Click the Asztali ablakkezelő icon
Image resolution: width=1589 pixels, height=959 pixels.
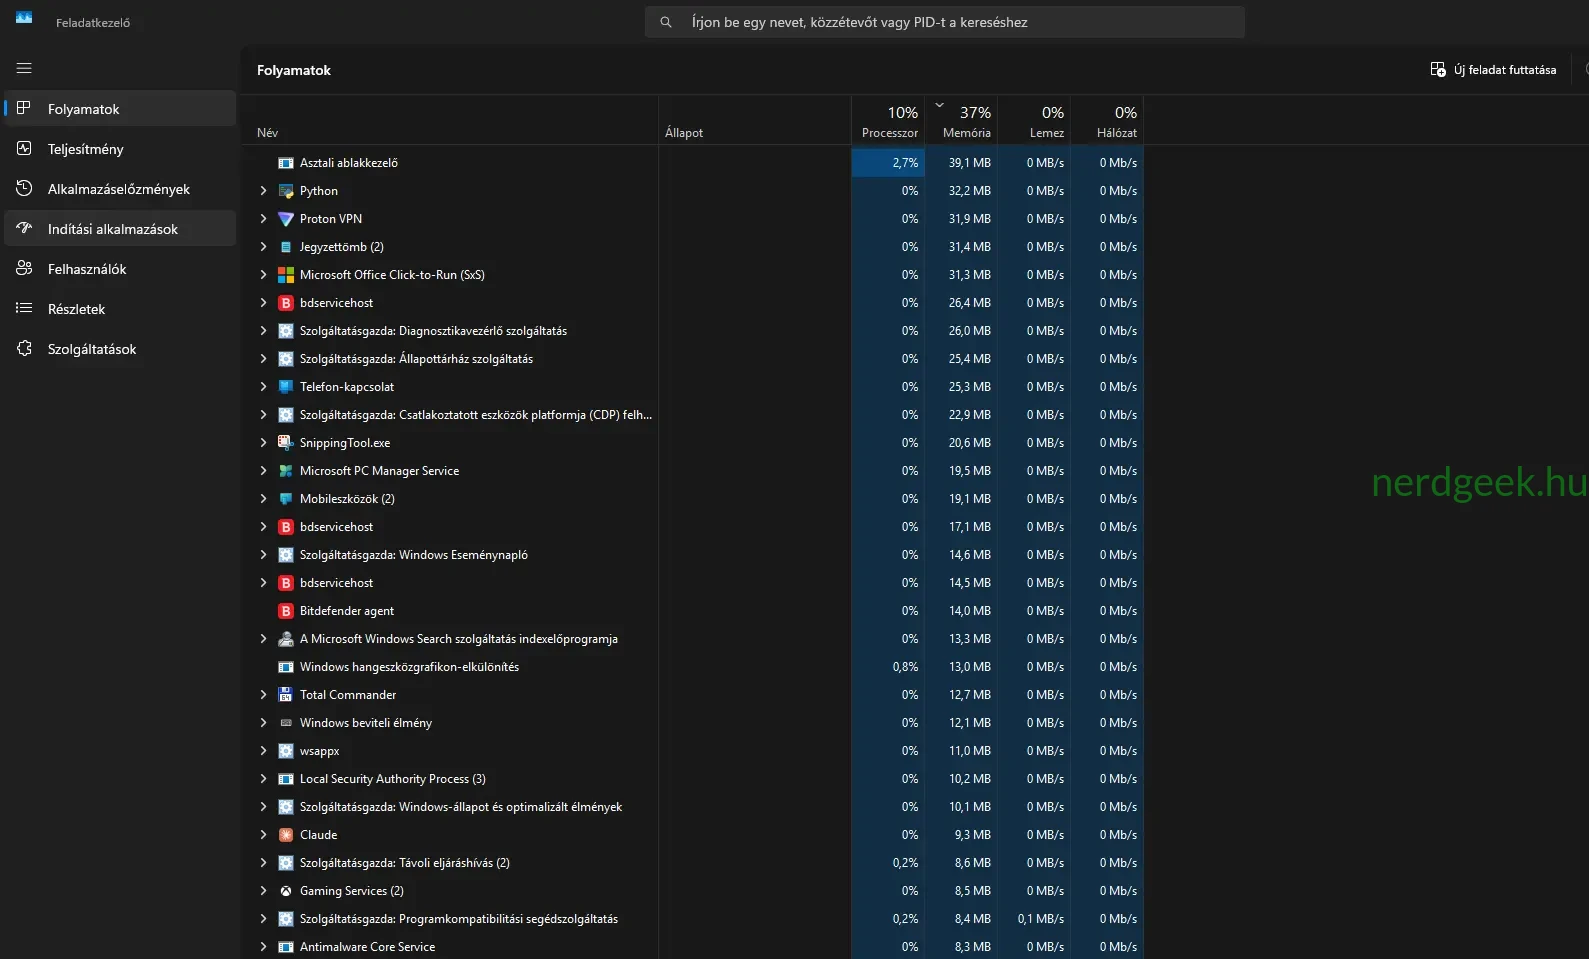point(286,163)
